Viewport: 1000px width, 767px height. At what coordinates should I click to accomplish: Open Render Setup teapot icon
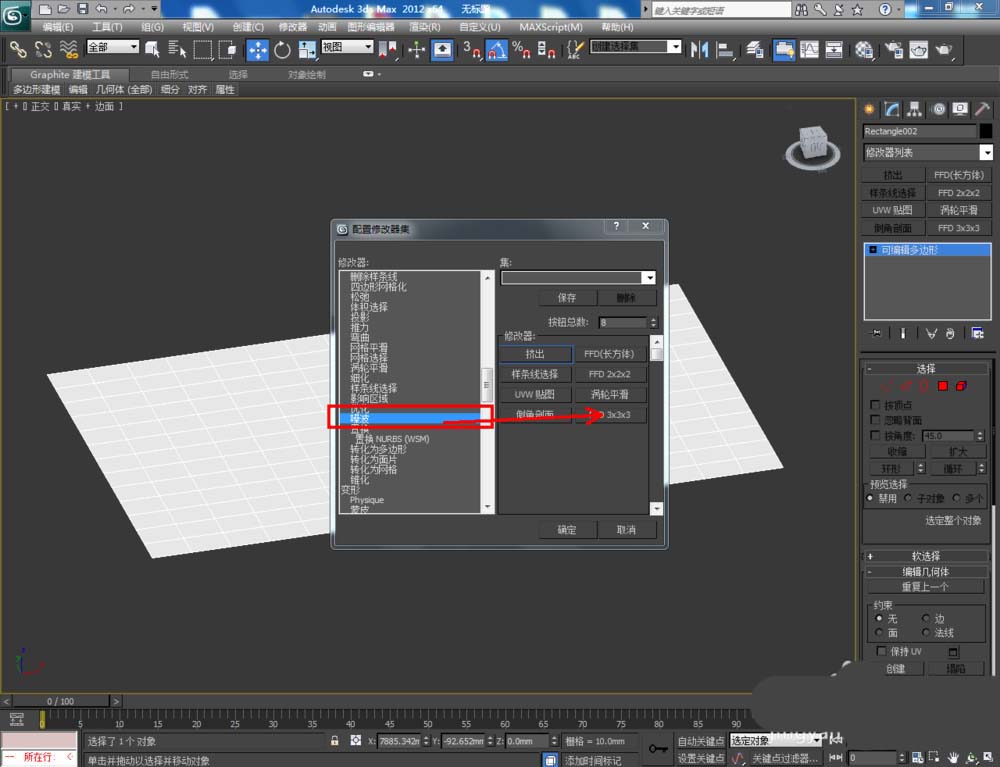click(893, 50)
